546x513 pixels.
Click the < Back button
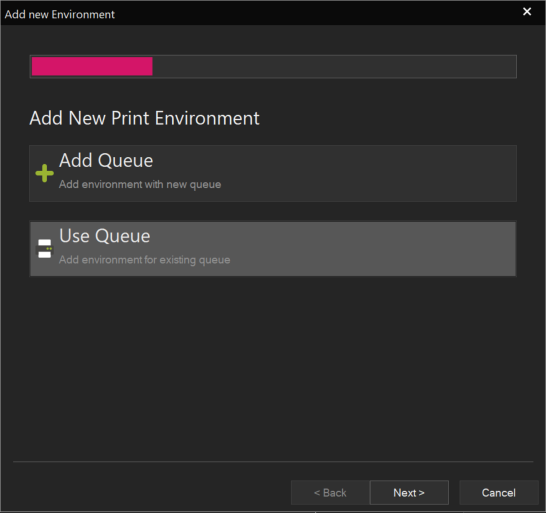330,492
